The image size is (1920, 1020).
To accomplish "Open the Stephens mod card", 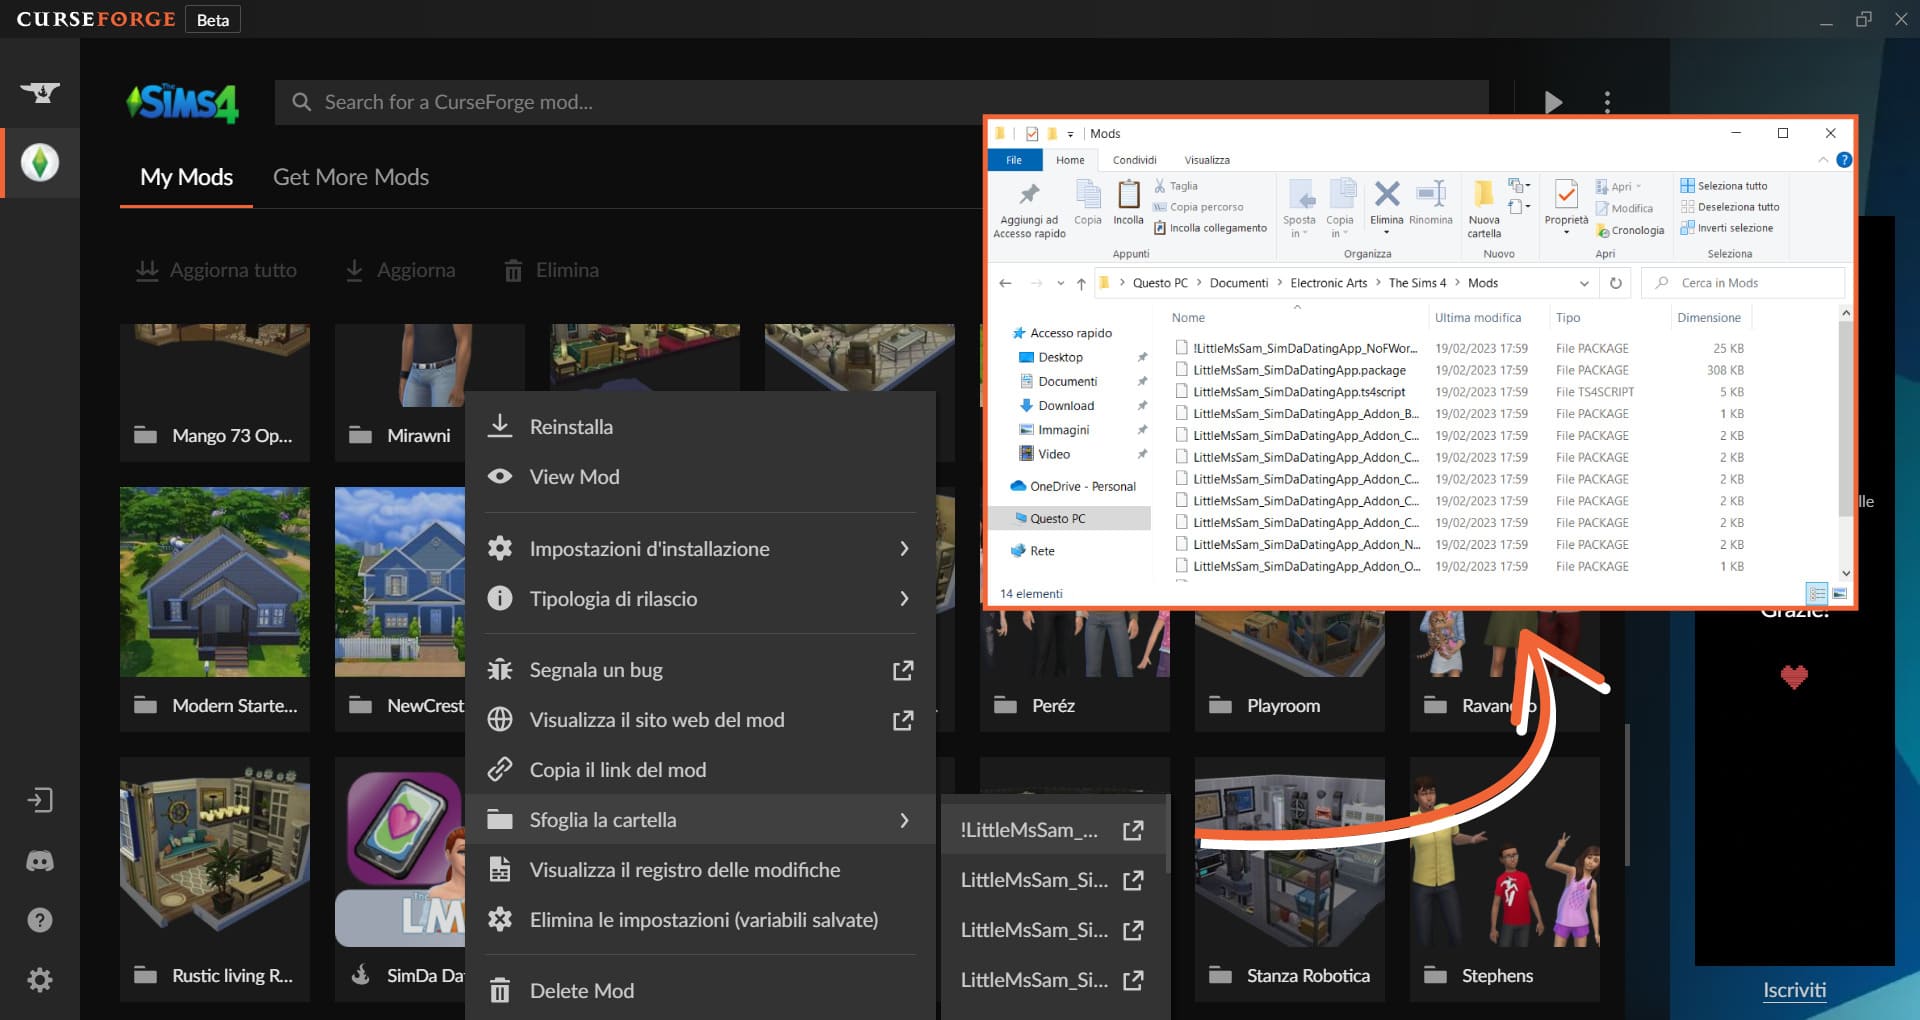I will coord(1505,879).
